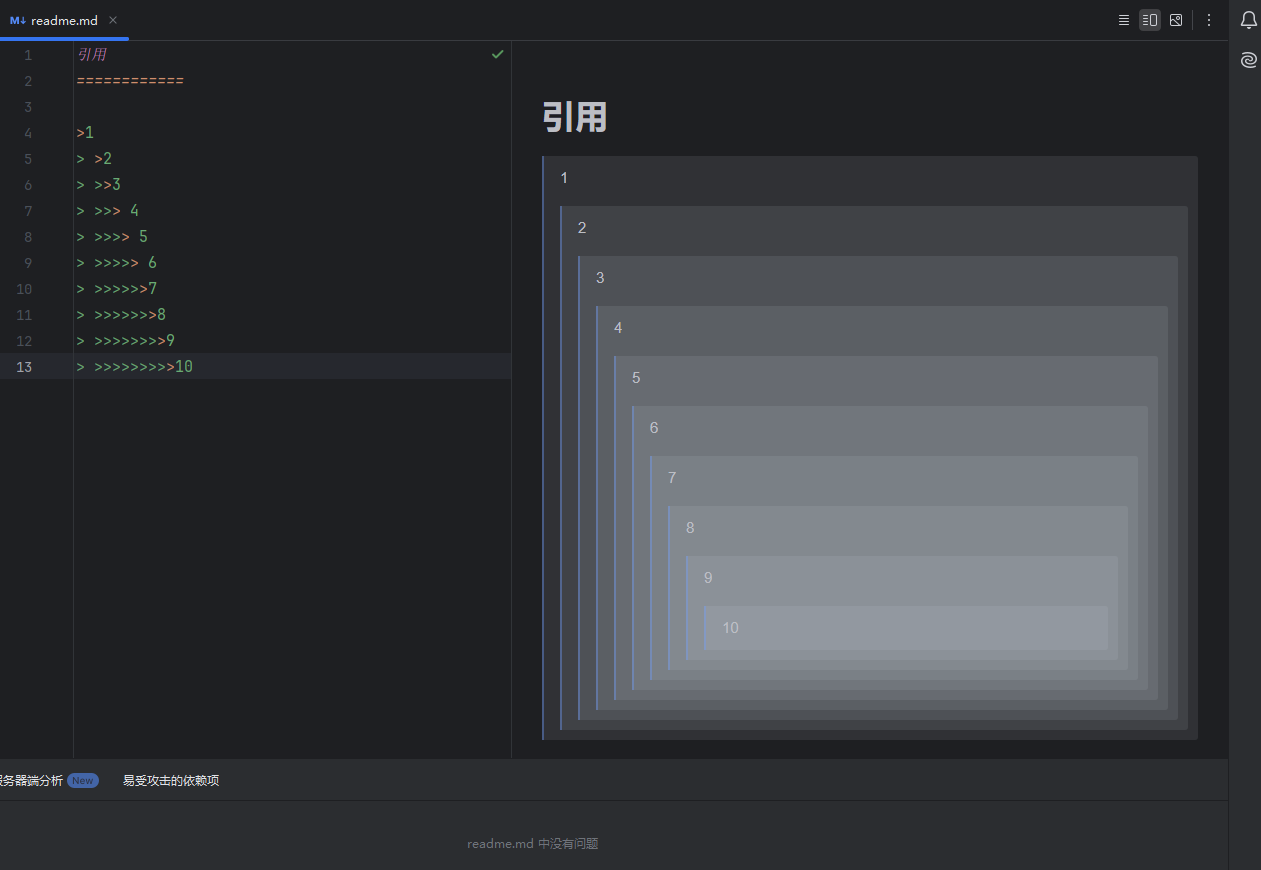1261x870 pixels.
Task: Switch to editor-only view mode
Action: point(1123,20)
